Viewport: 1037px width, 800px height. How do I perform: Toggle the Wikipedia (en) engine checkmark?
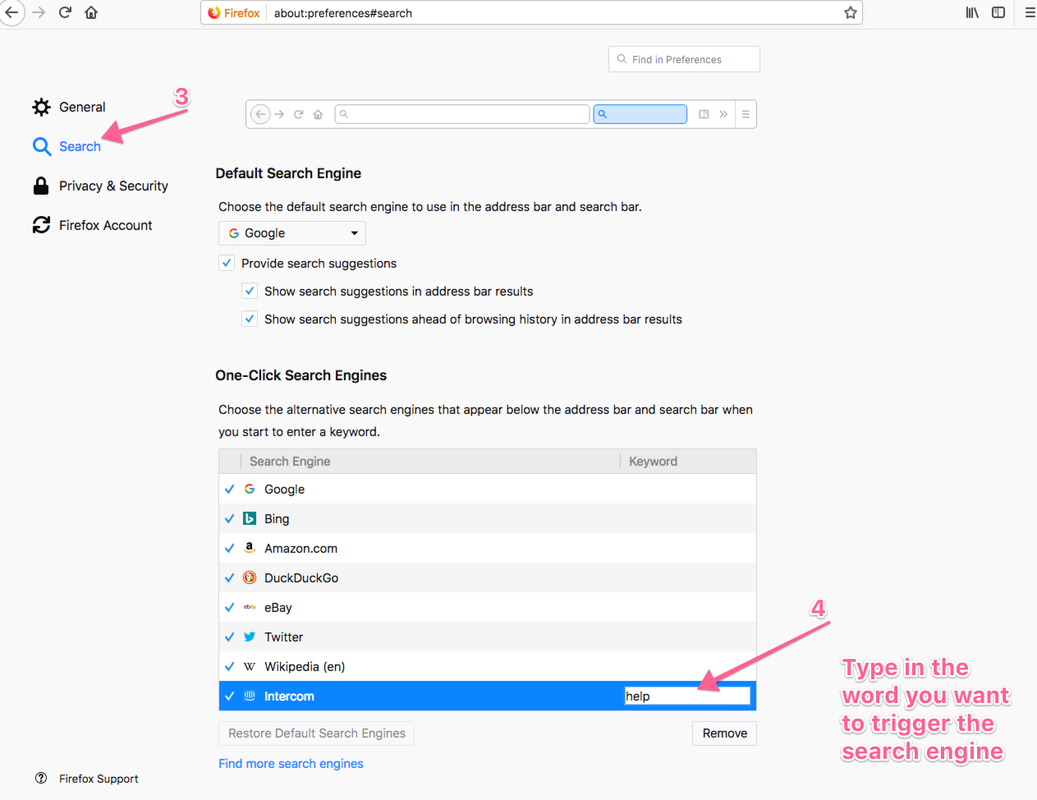click(229, 666)
